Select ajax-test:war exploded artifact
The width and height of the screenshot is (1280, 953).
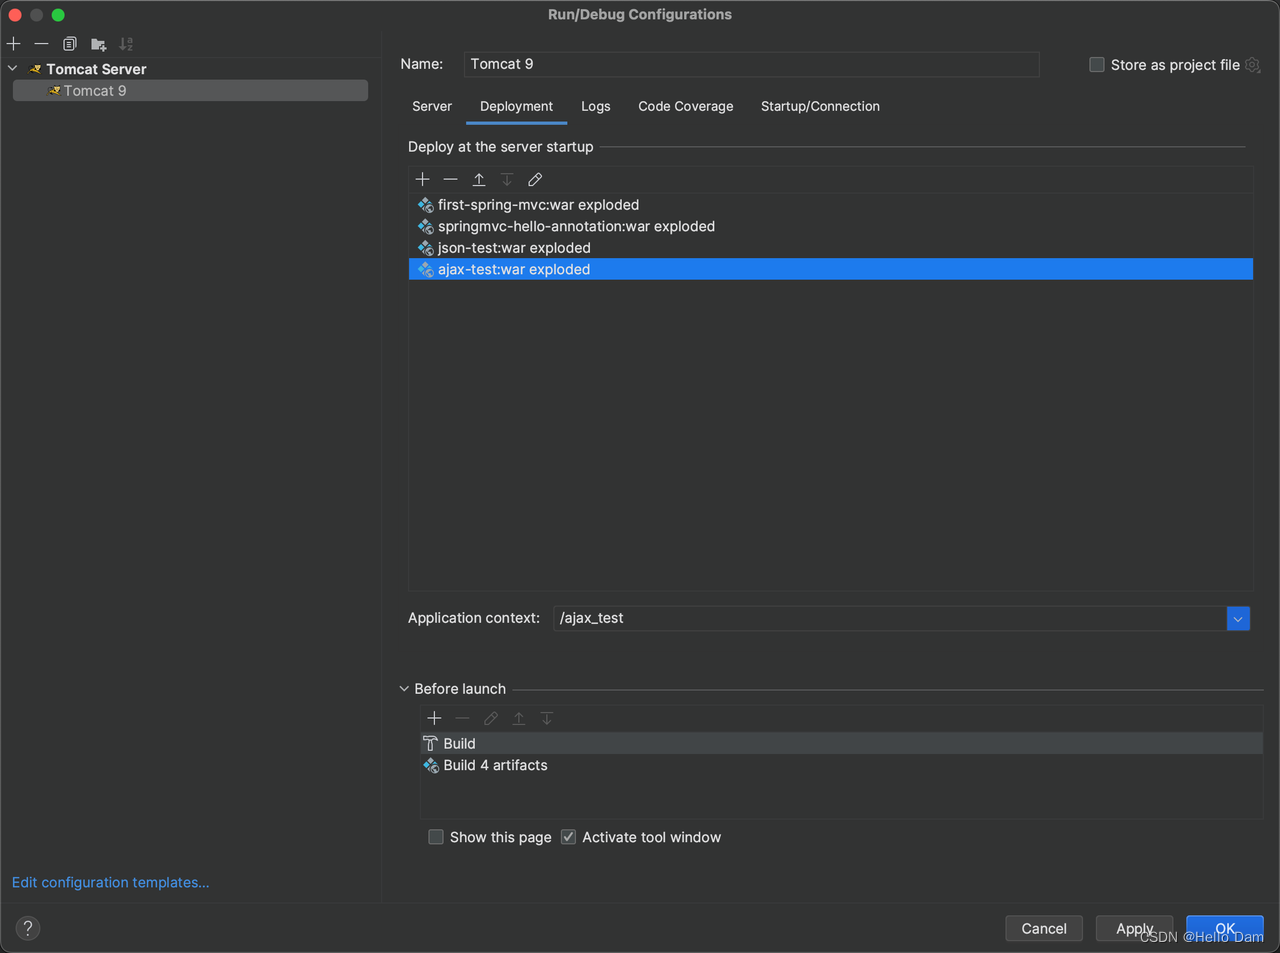point(830,269)
